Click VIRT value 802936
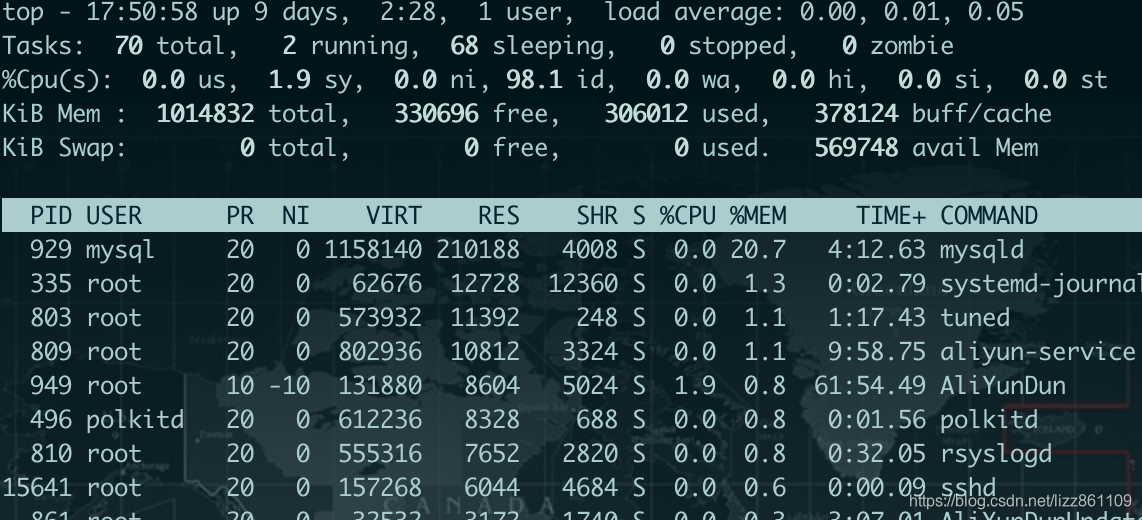The image size is (1142, 520). click(380, 352)
